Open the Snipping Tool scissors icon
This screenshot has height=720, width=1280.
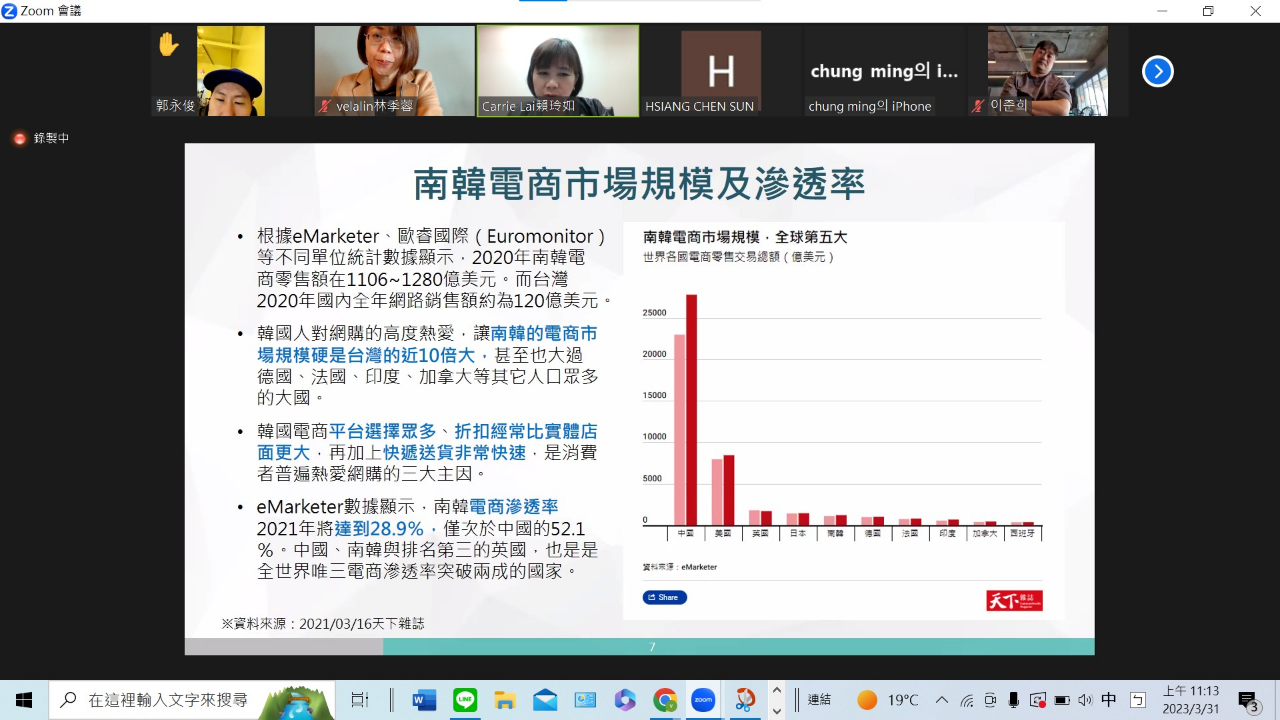pyautogui.click(x=745, y=700)
